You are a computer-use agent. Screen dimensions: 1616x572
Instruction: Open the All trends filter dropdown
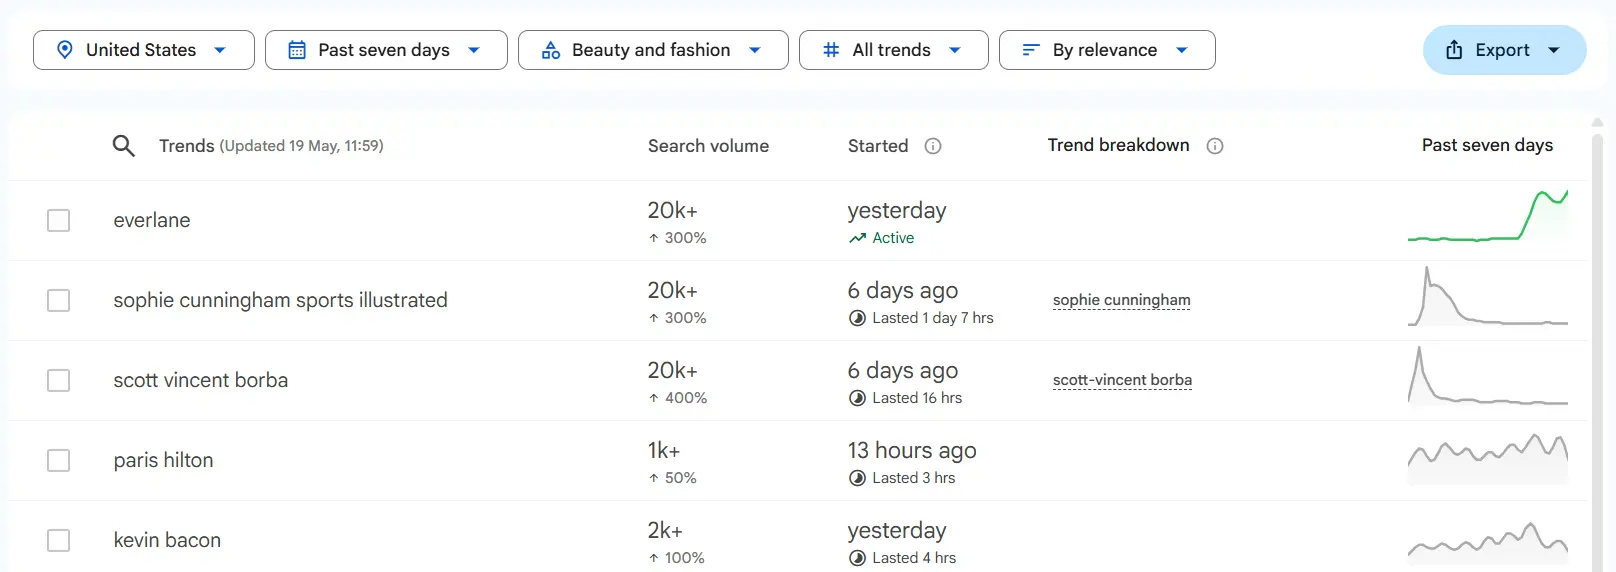[x=894, y=50]
